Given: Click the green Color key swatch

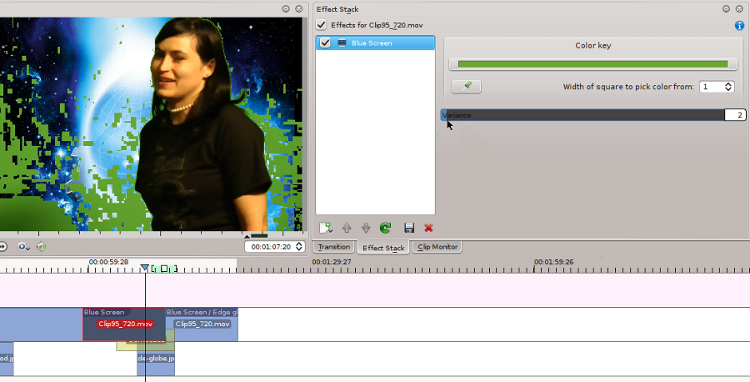Looking at the screenshot, I should [x=593, y=64].
